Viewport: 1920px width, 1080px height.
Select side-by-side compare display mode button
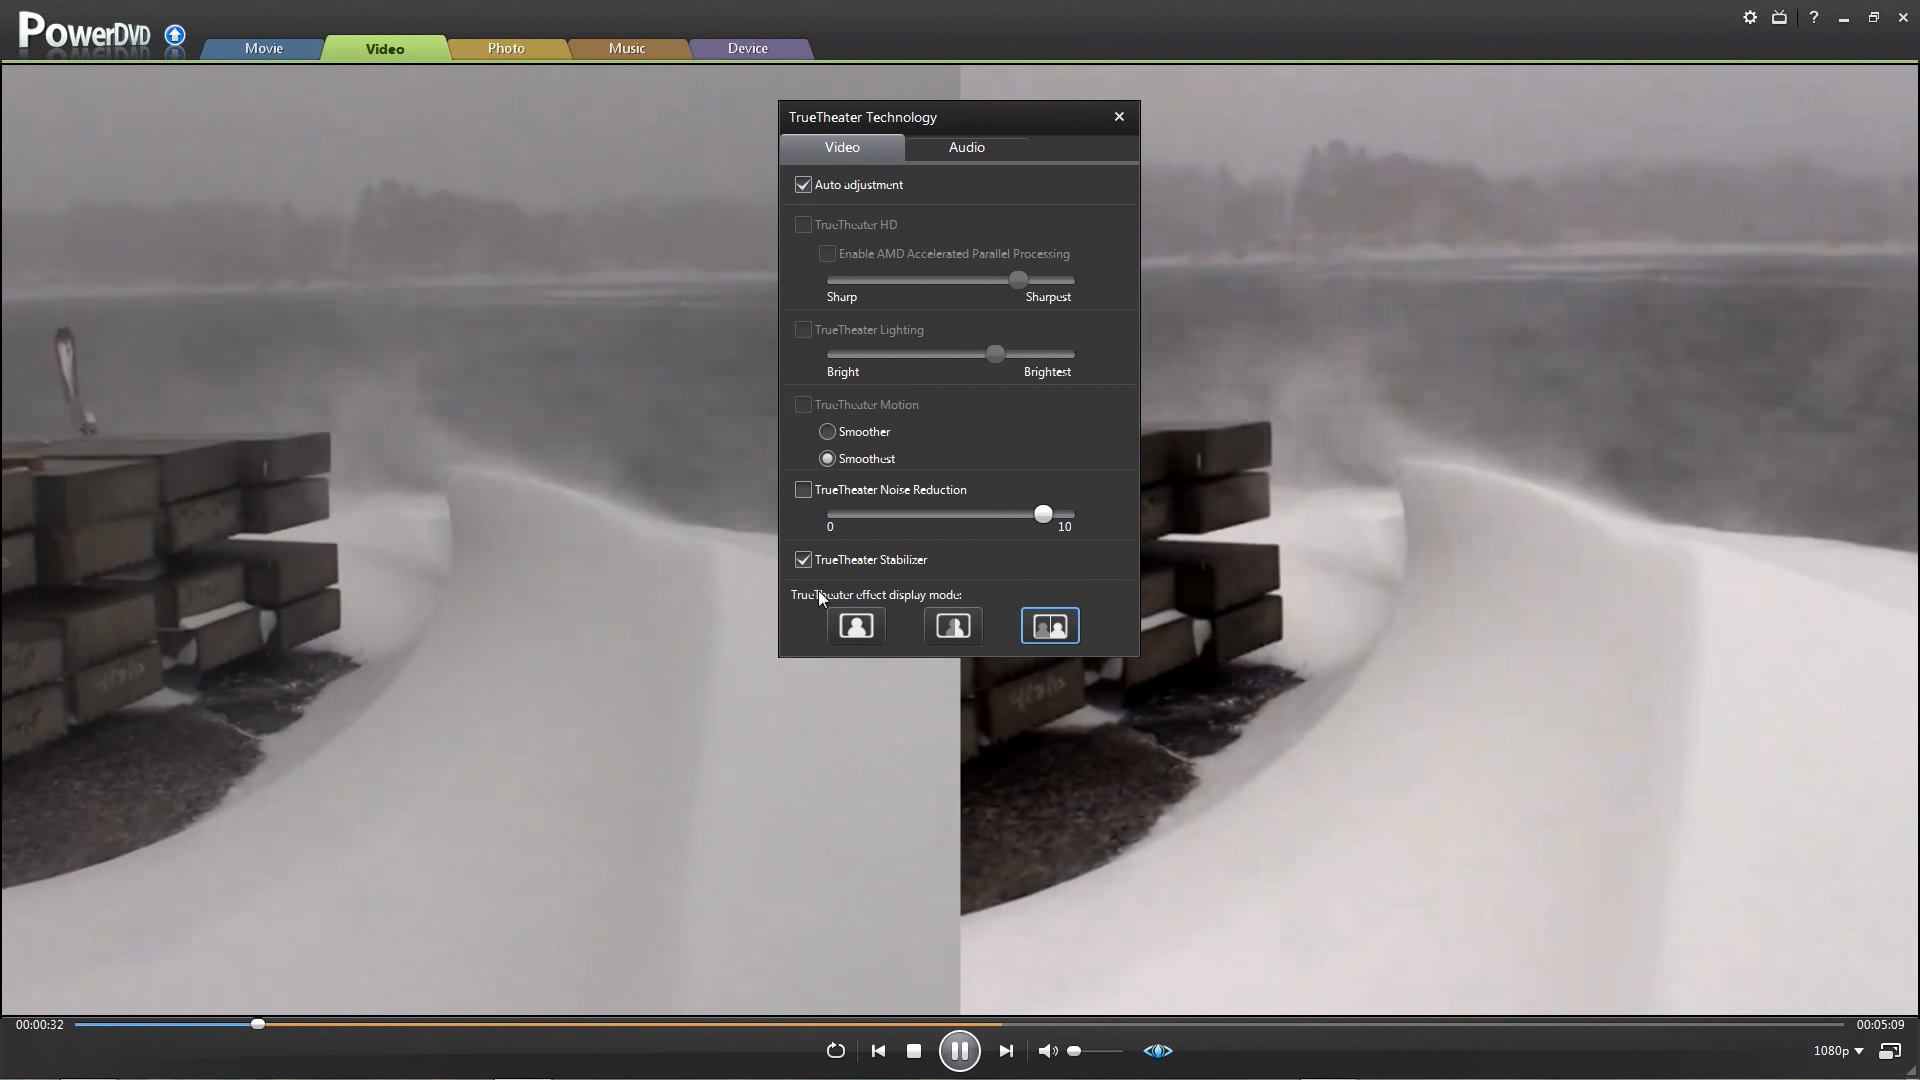[1050, 626]
